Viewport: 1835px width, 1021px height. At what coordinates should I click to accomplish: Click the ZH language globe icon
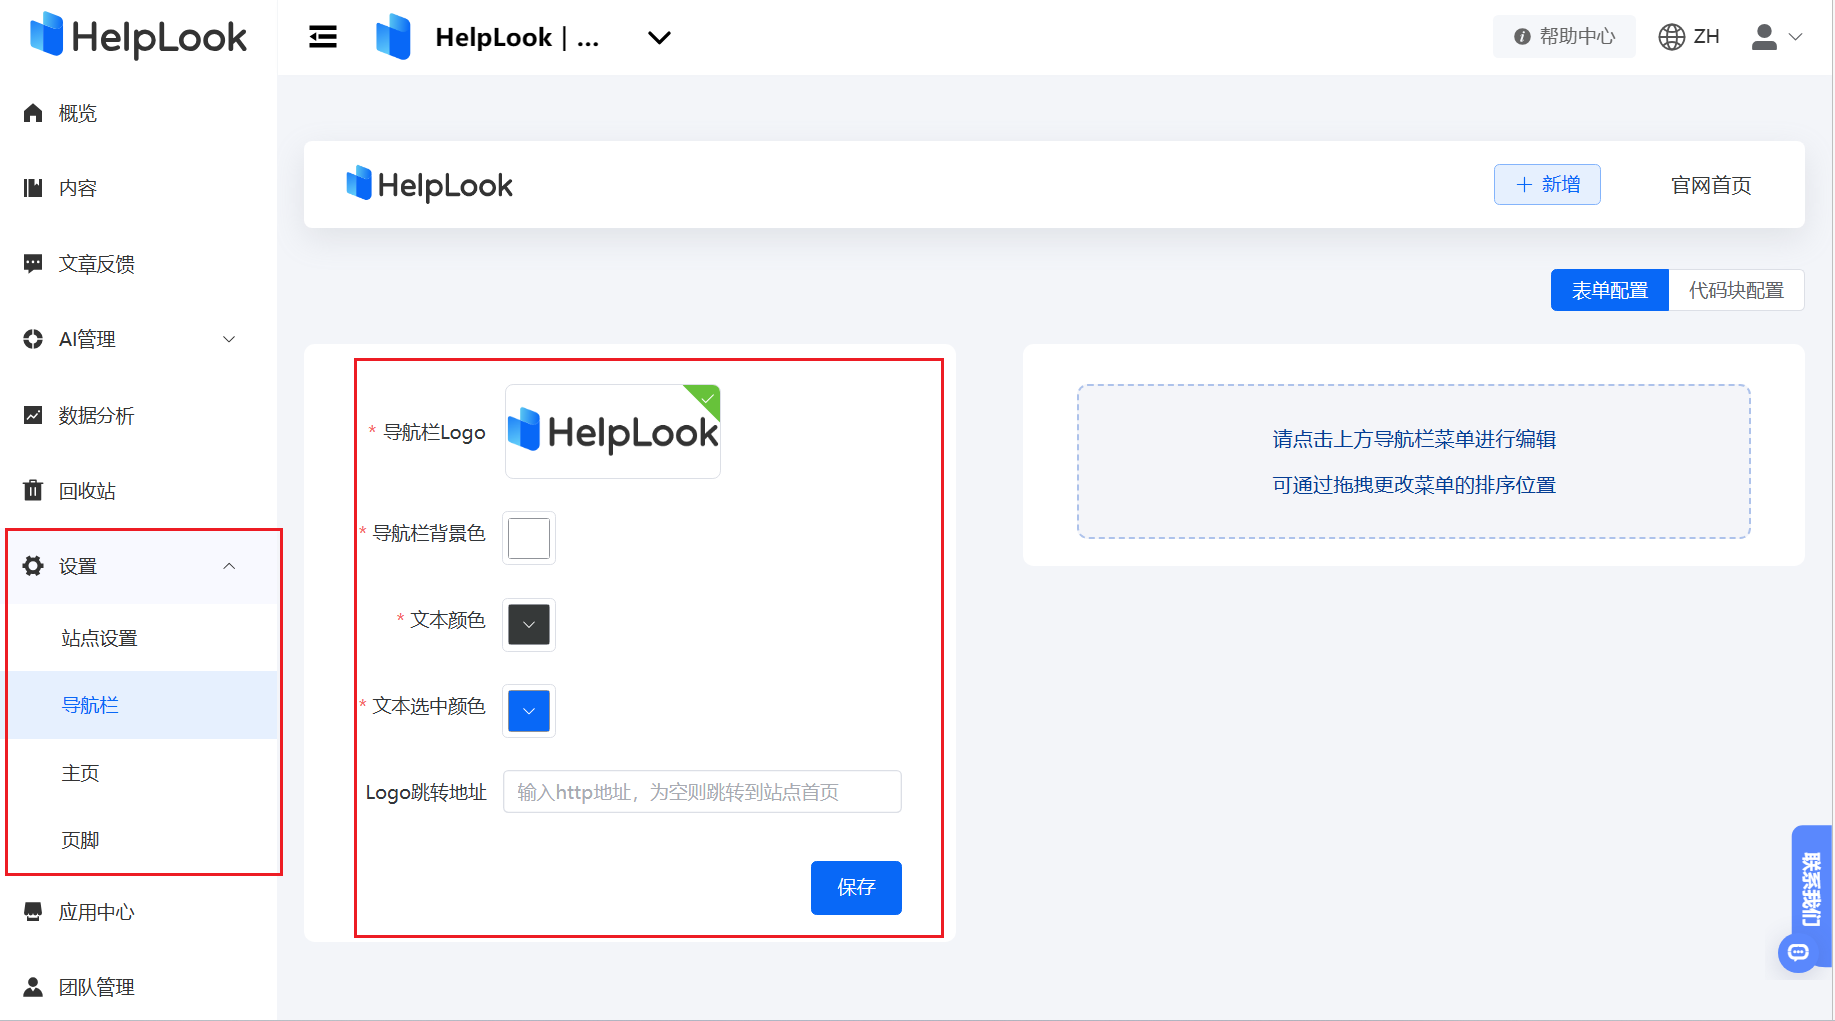click(x=1670, y=36)
